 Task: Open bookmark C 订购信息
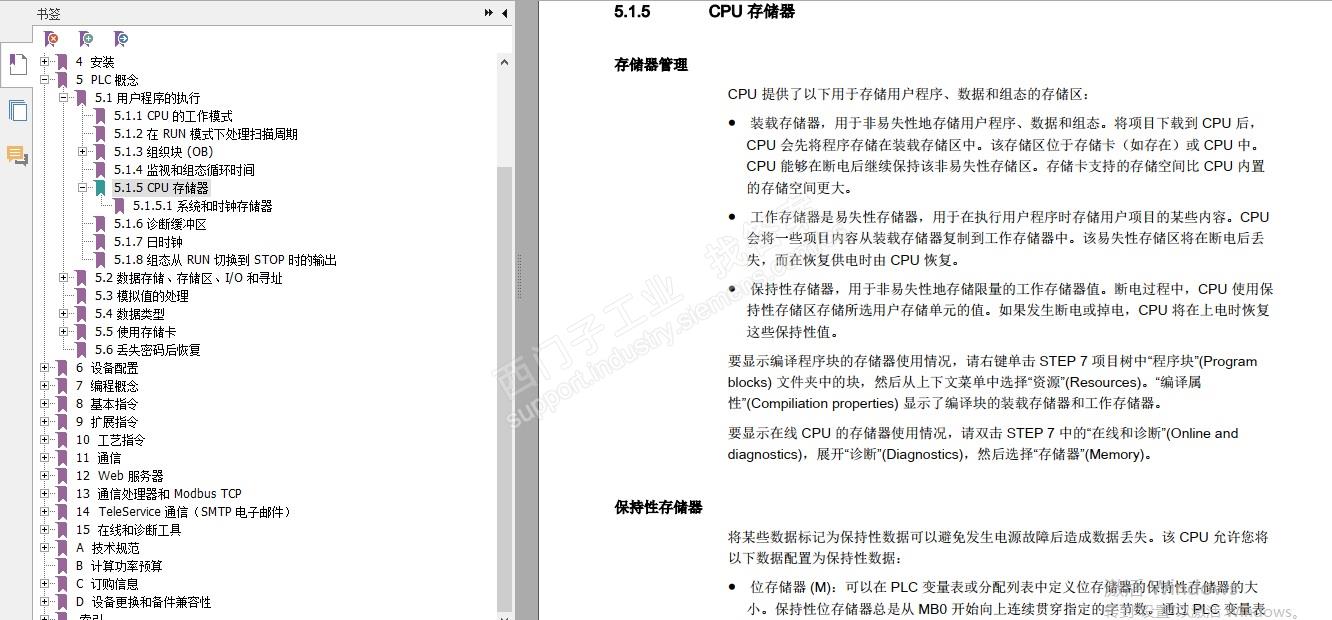tap(107, 584)
